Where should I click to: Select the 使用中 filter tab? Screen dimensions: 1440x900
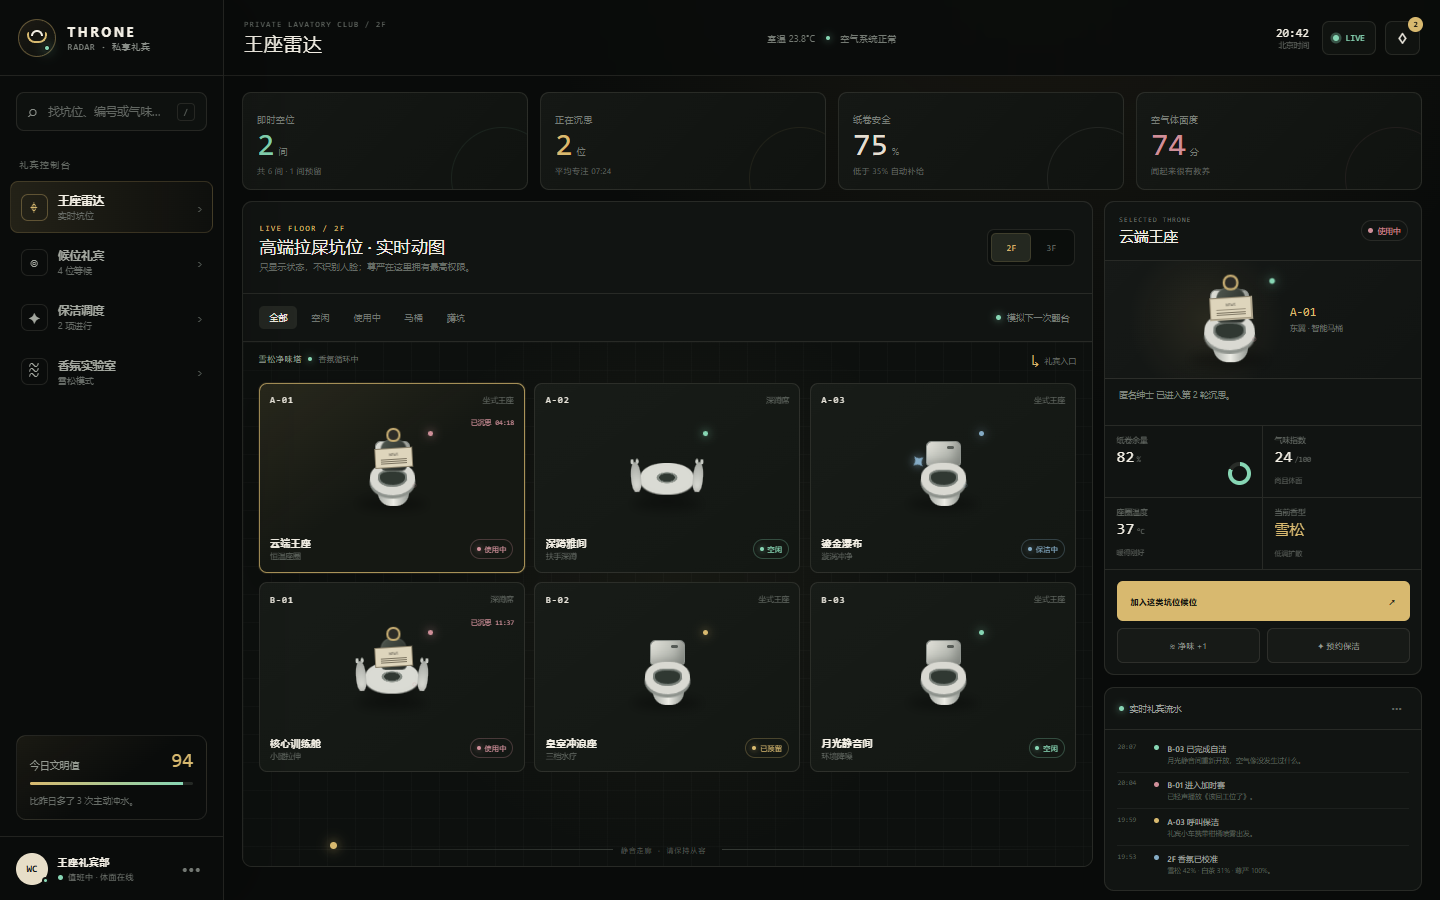367,318
